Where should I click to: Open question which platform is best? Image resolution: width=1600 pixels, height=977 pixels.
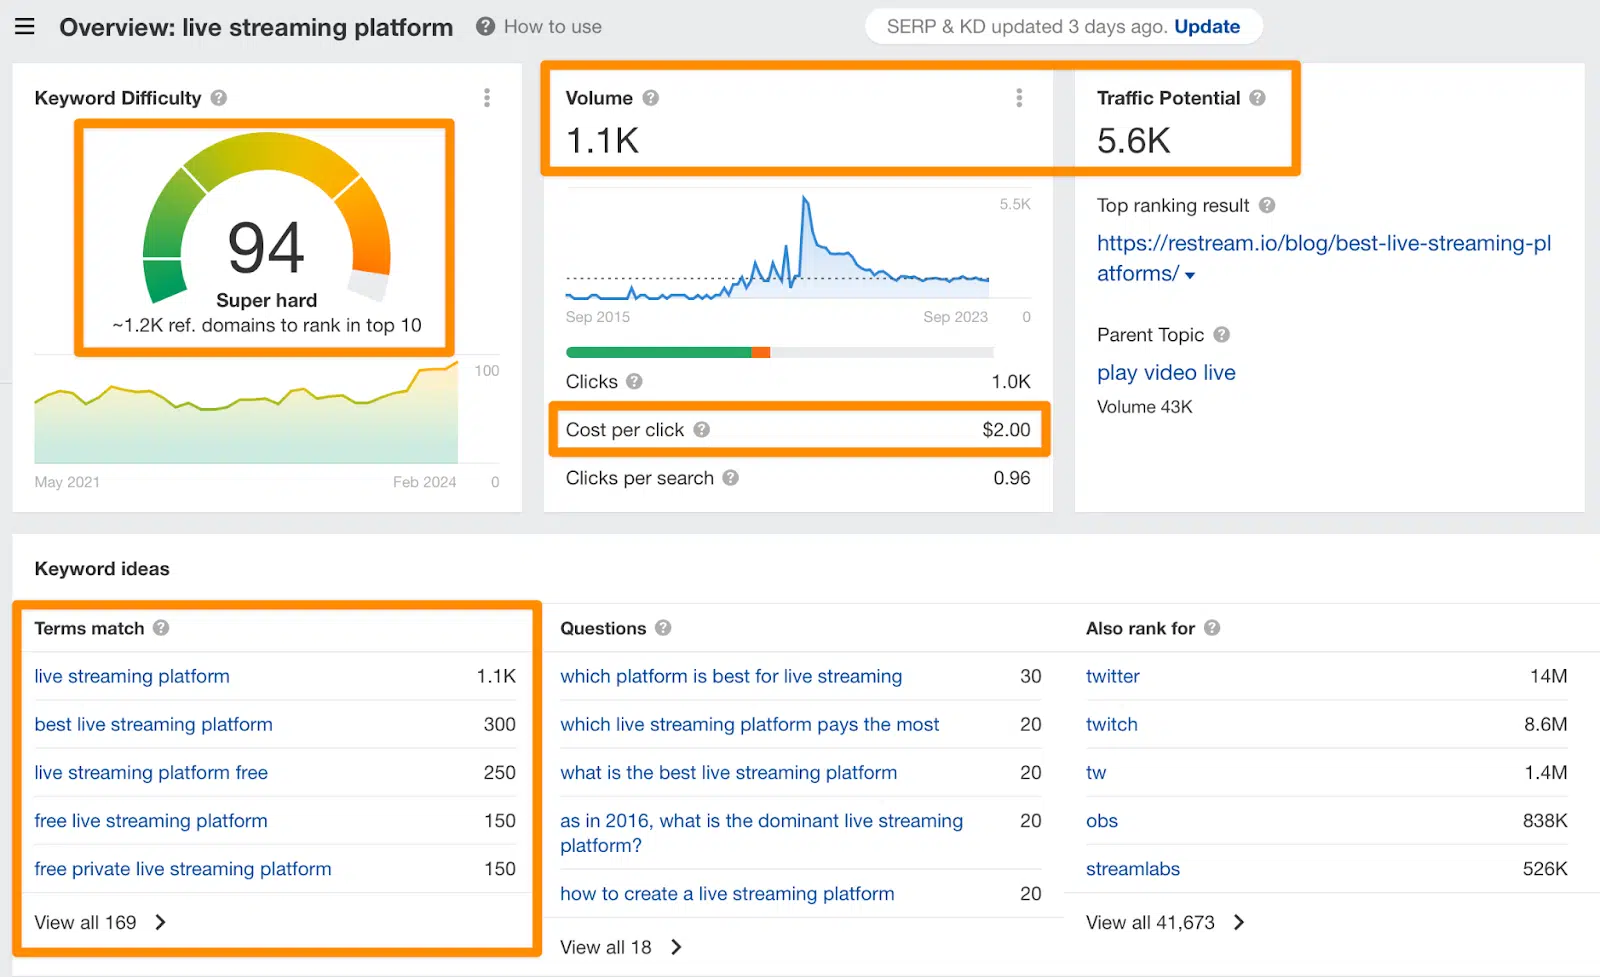pos(731,676)
